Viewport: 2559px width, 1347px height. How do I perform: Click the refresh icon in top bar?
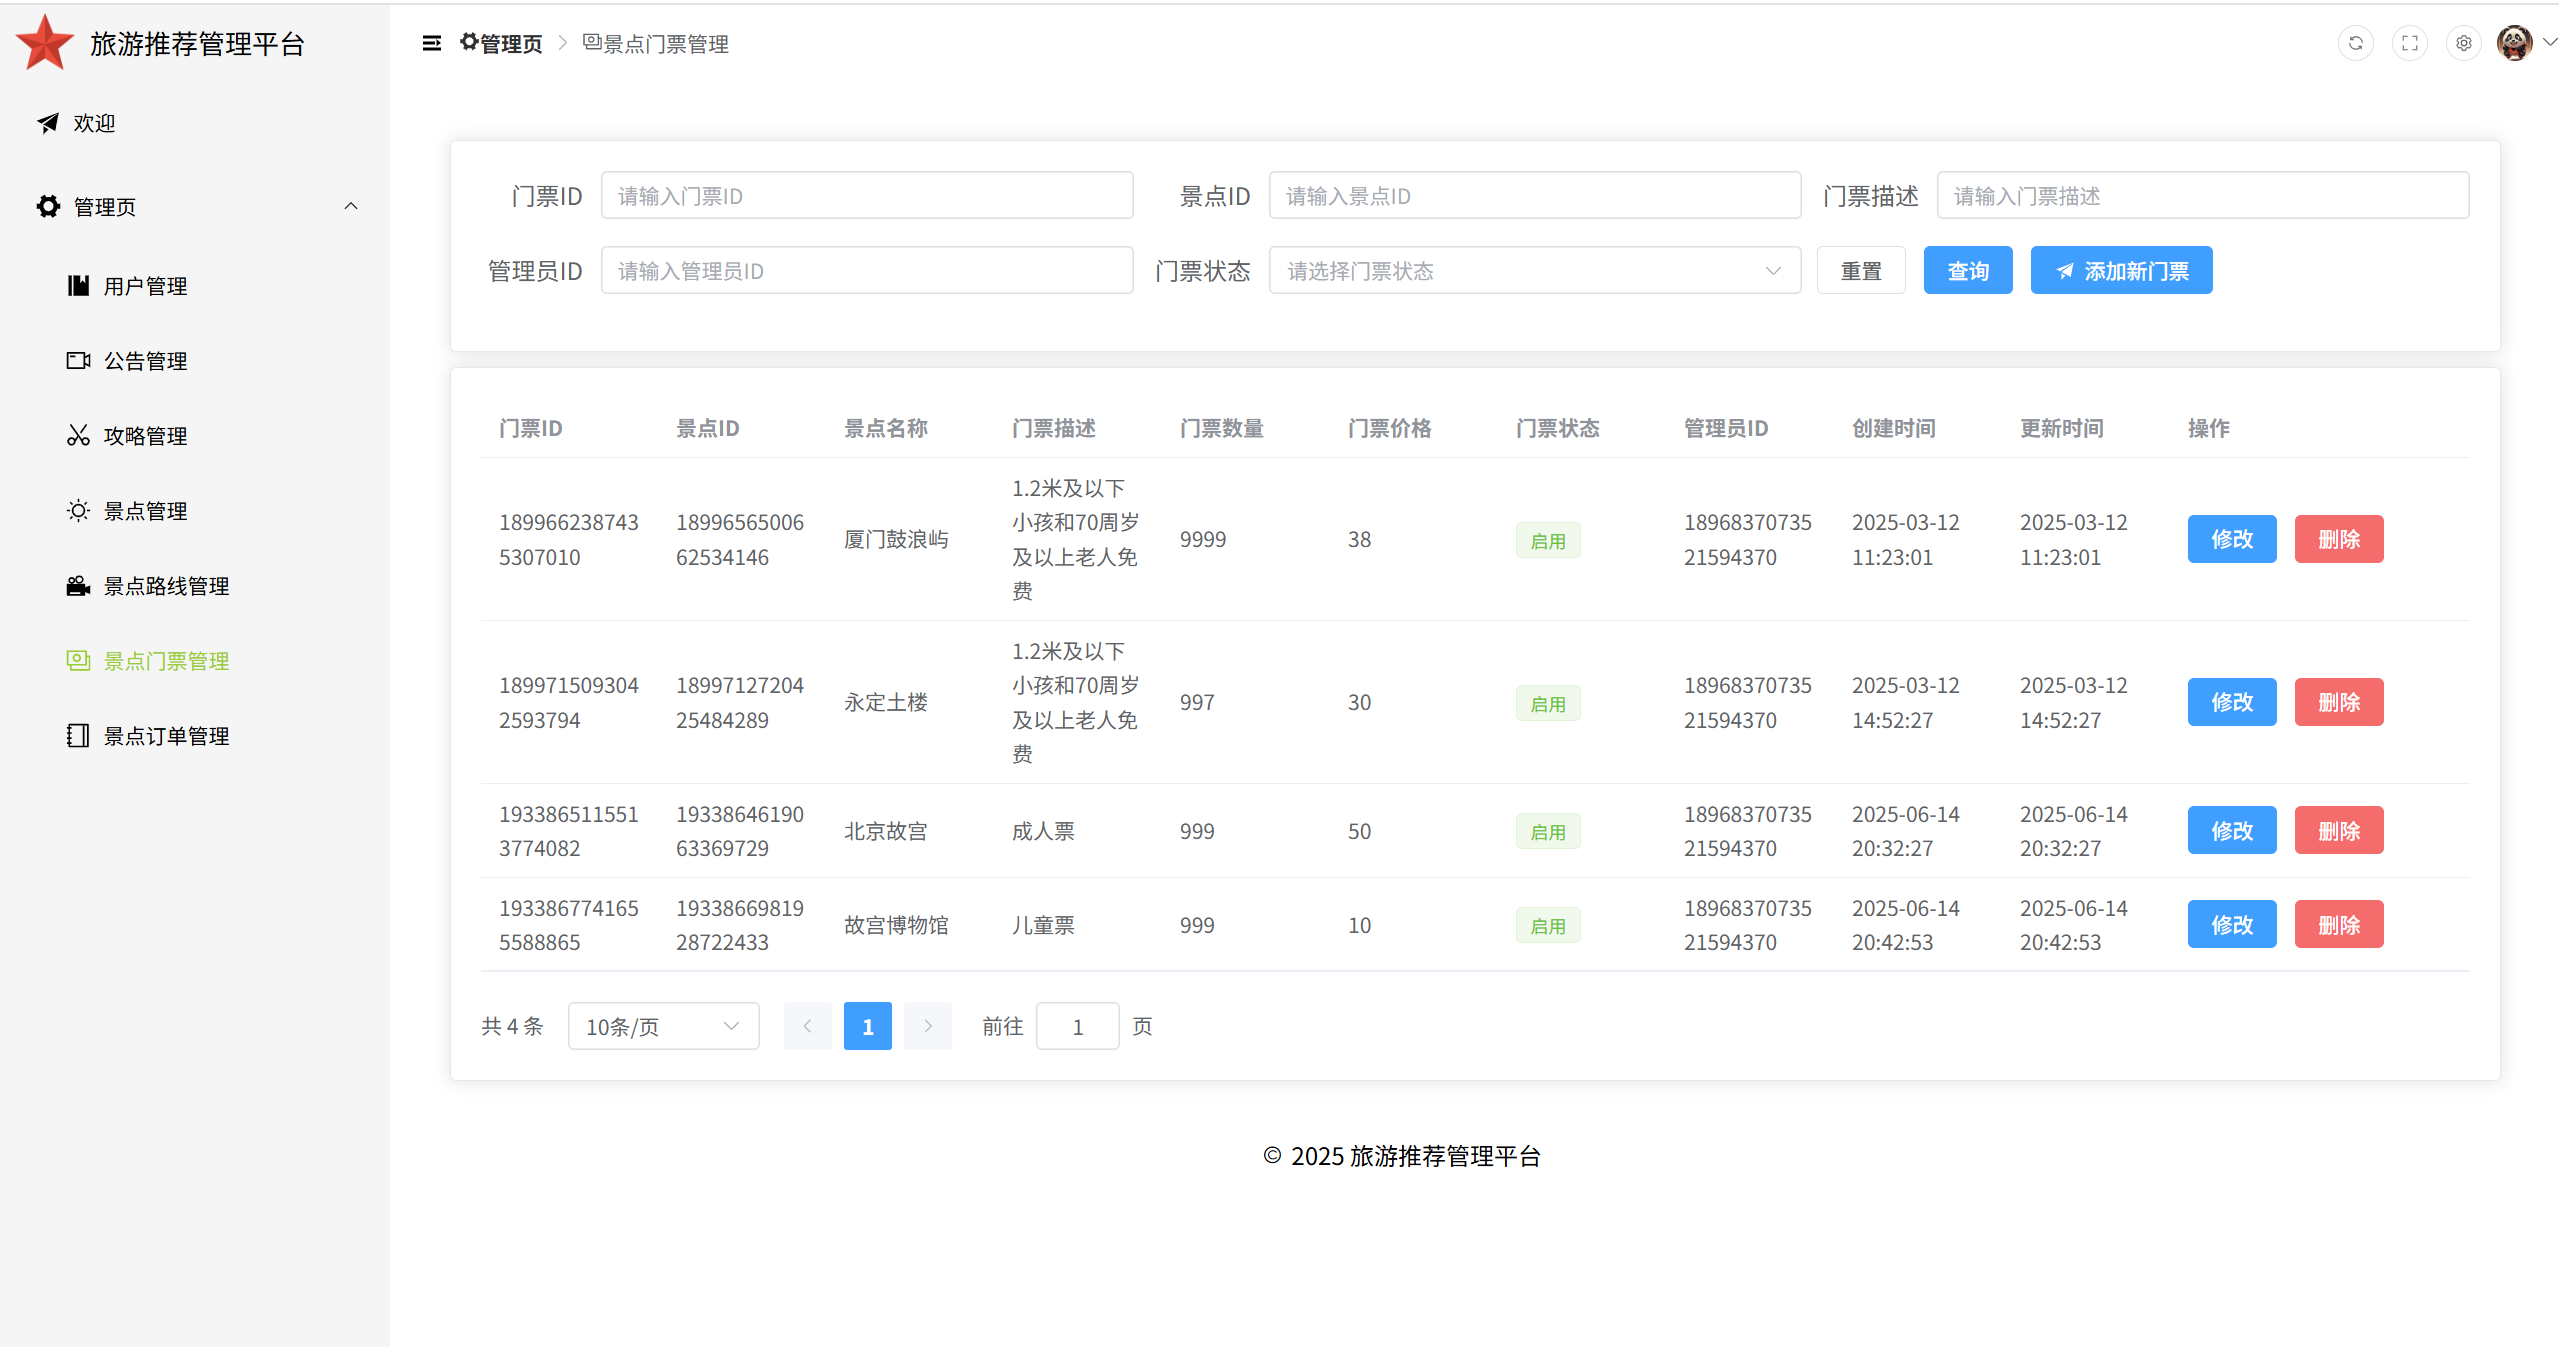click(x=2355, y=43)
